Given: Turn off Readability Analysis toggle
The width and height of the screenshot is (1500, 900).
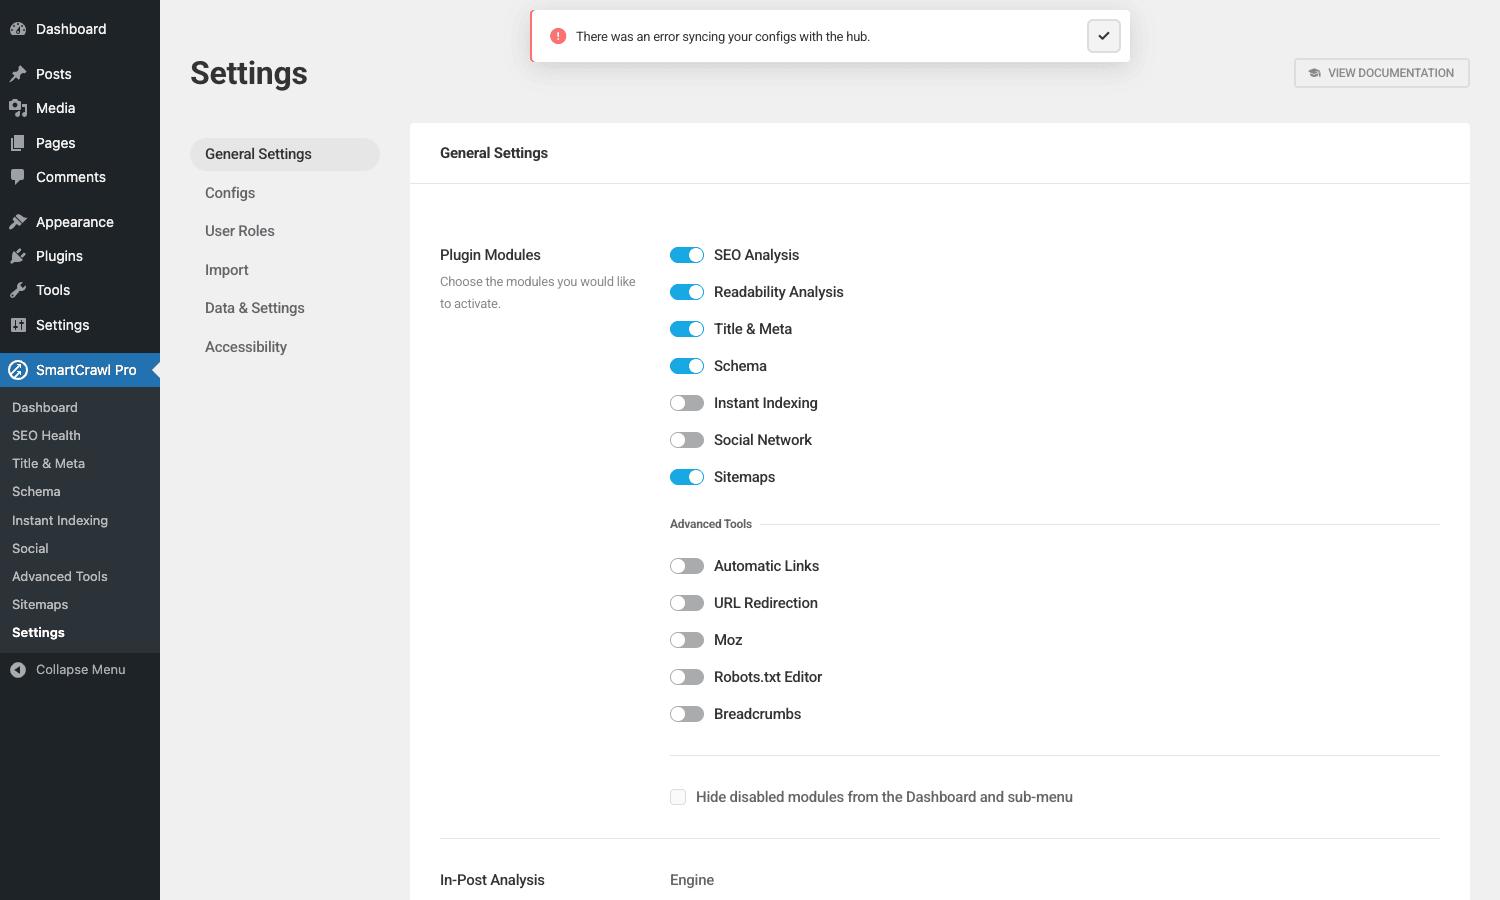Looking at the screenshot, I should [x=687, y=292].
